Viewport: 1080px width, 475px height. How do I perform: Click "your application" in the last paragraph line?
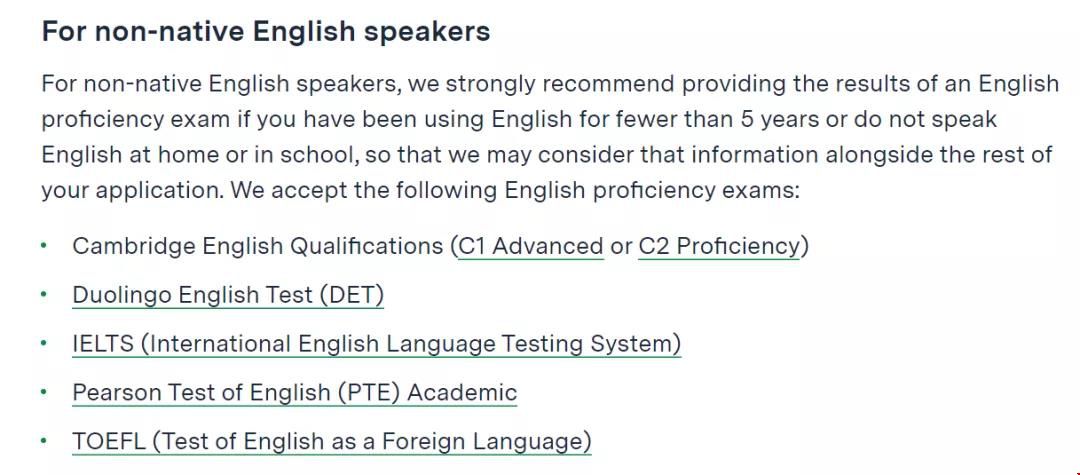click(x=132, y=190)
